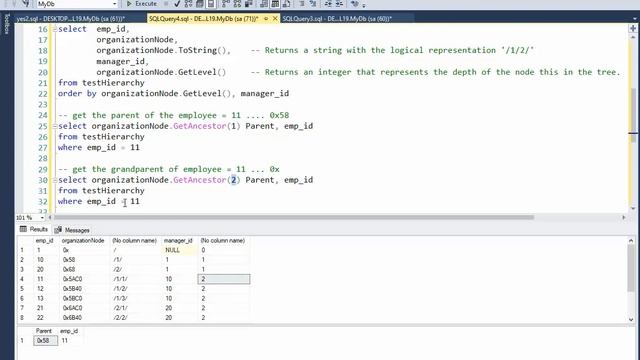Select Results to Text icon

tap(264, 4)
